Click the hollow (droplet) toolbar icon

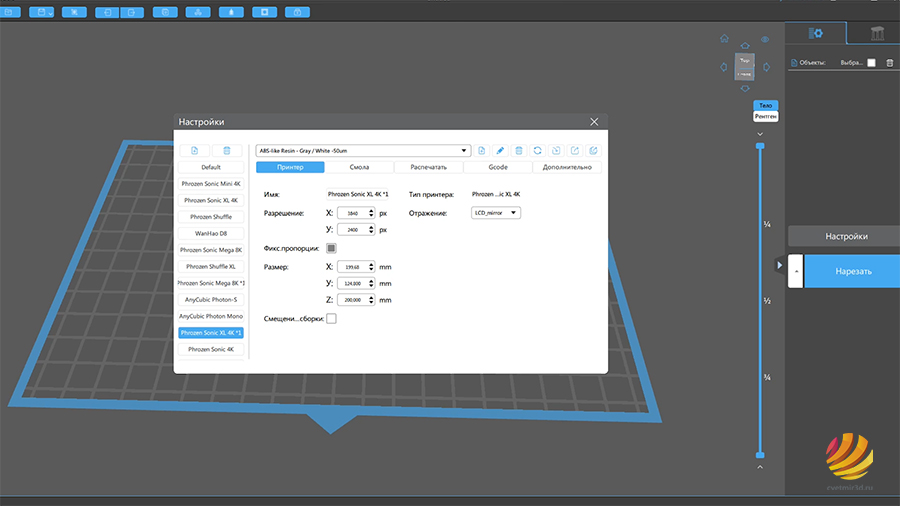click(231, 12)
